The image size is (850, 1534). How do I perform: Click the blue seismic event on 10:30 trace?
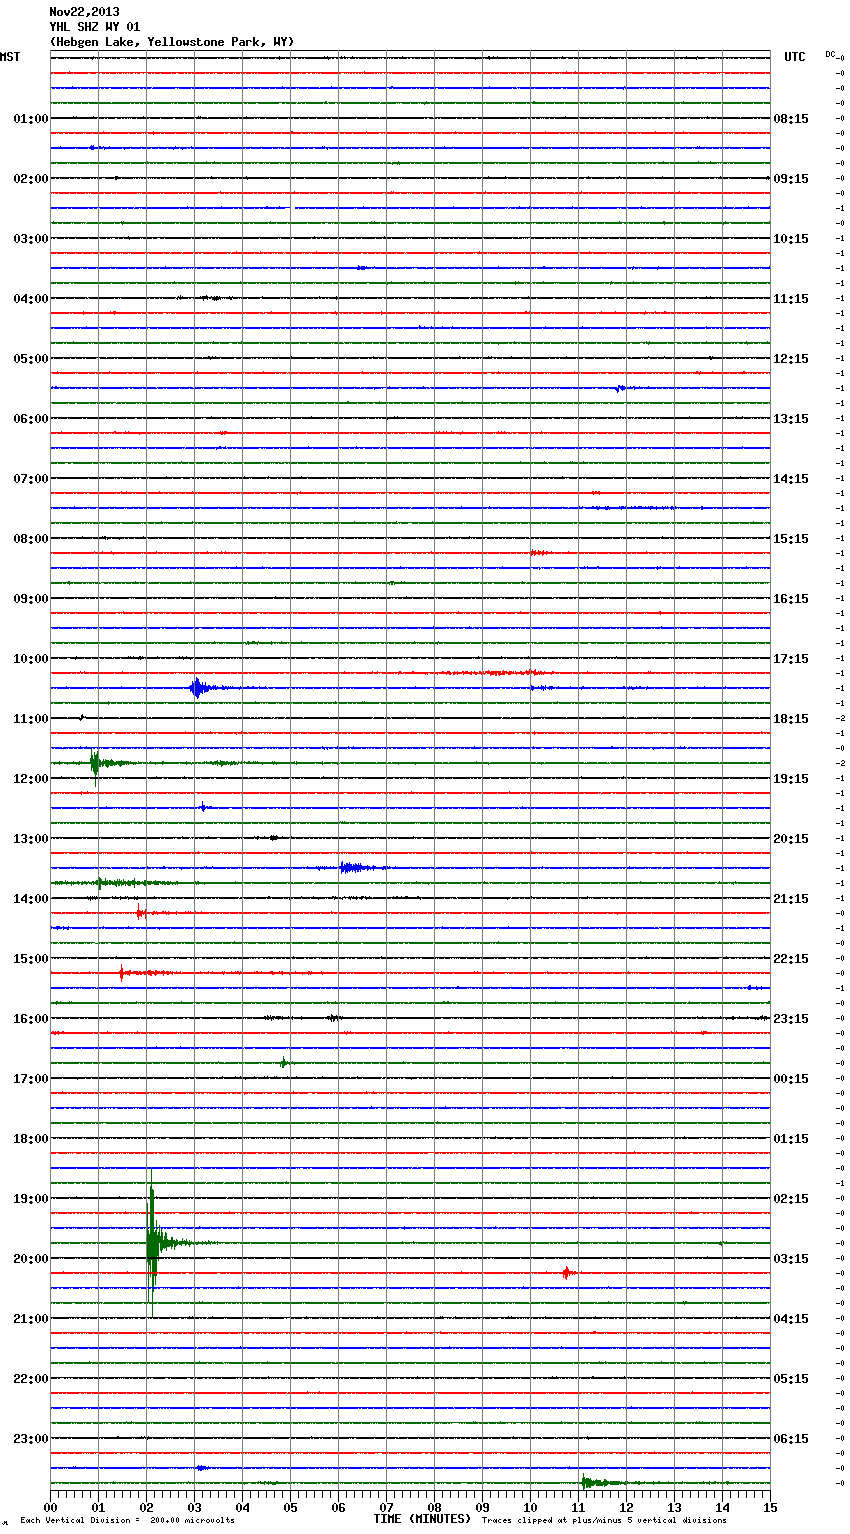click(198, 688)
